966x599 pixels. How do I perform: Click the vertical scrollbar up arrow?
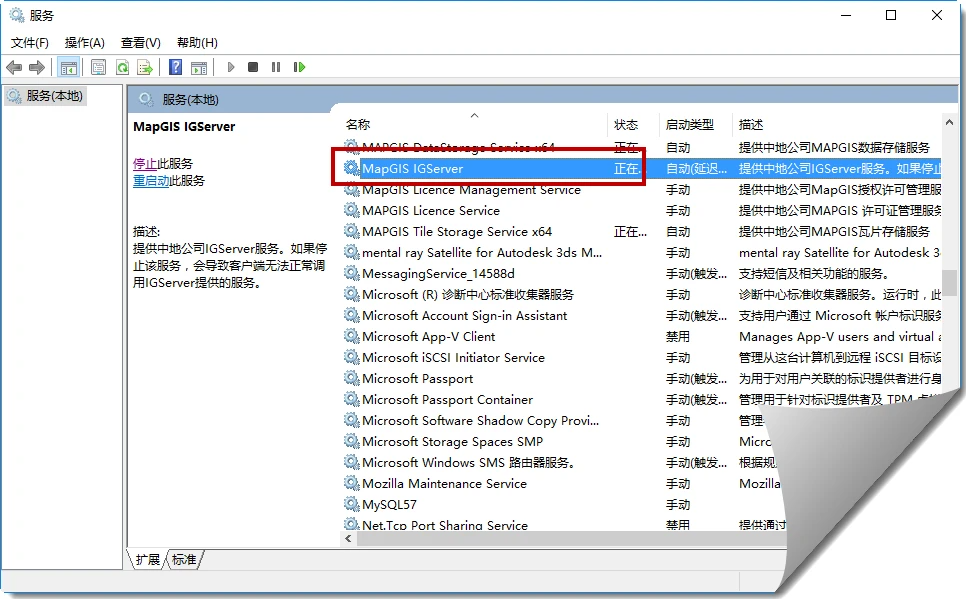click(949, 123)
